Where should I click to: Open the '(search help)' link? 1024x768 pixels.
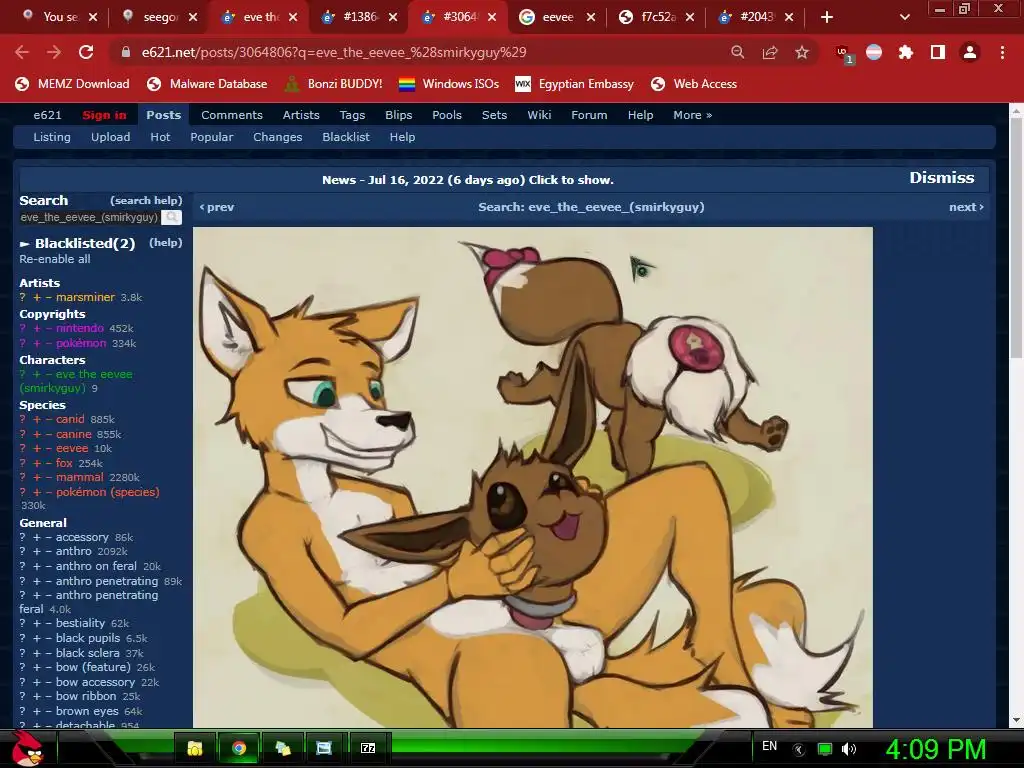(146, 200)
